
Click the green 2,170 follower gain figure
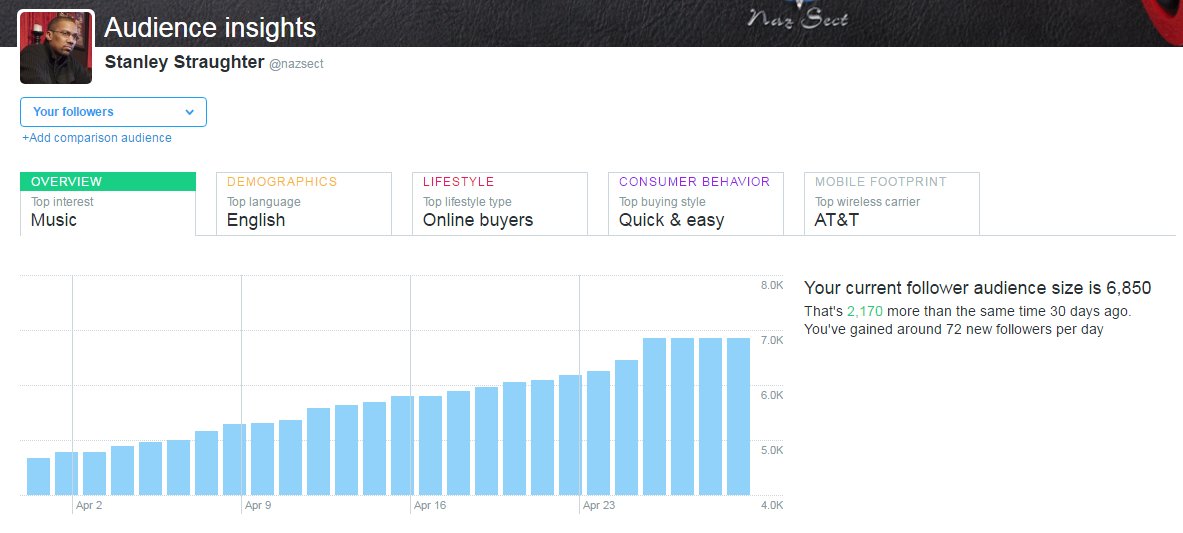(x=865, y=311)
